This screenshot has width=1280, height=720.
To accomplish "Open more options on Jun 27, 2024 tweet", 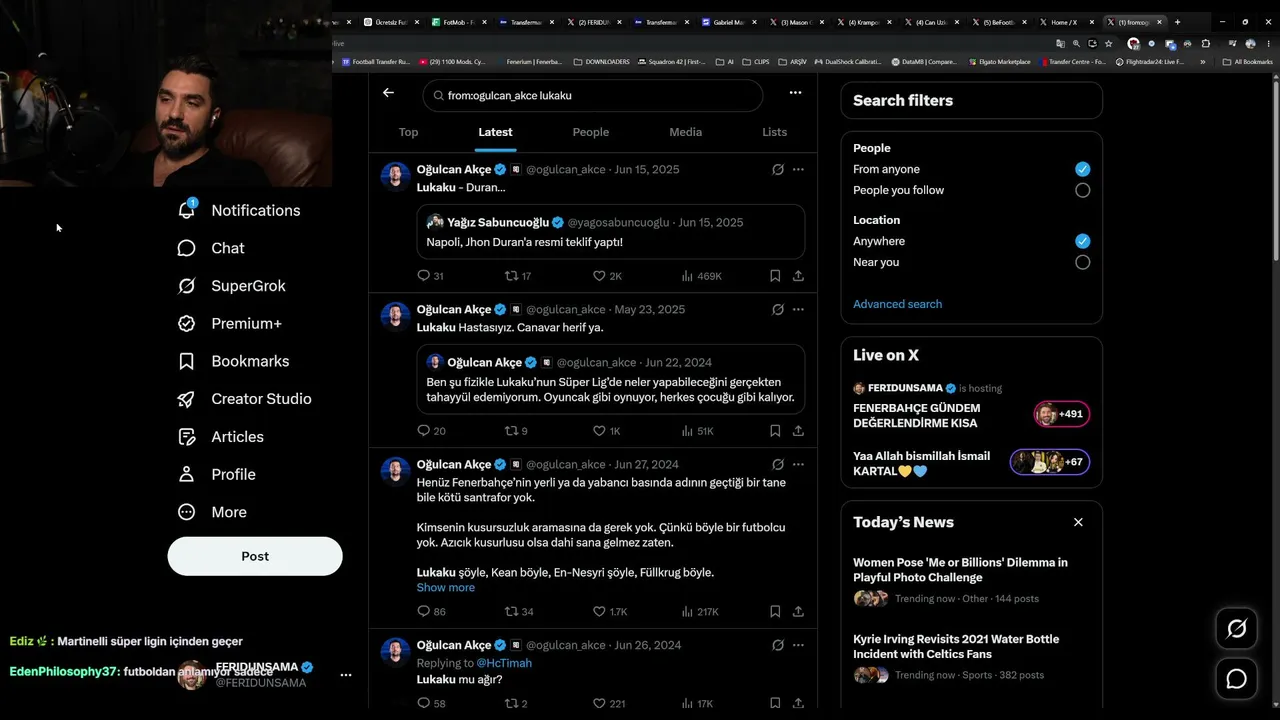I will [x=798, y=465].
